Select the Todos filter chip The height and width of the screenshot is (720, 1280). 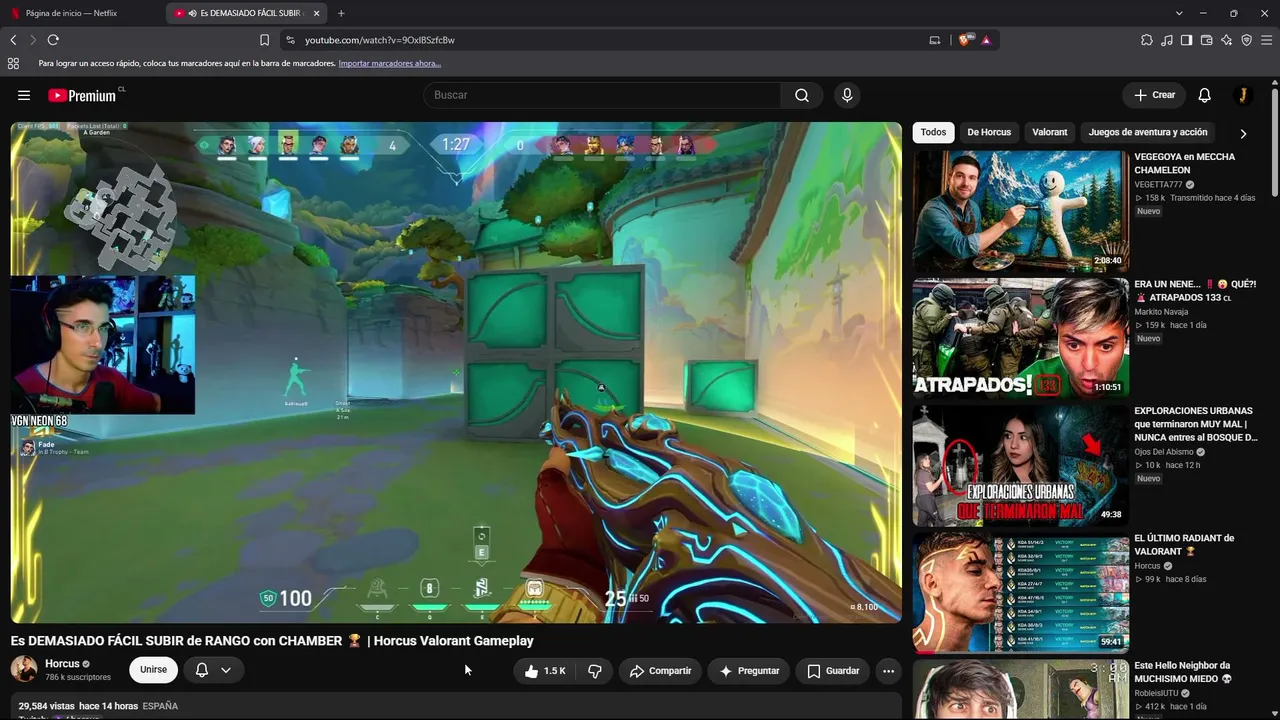[x=933, y=132]
